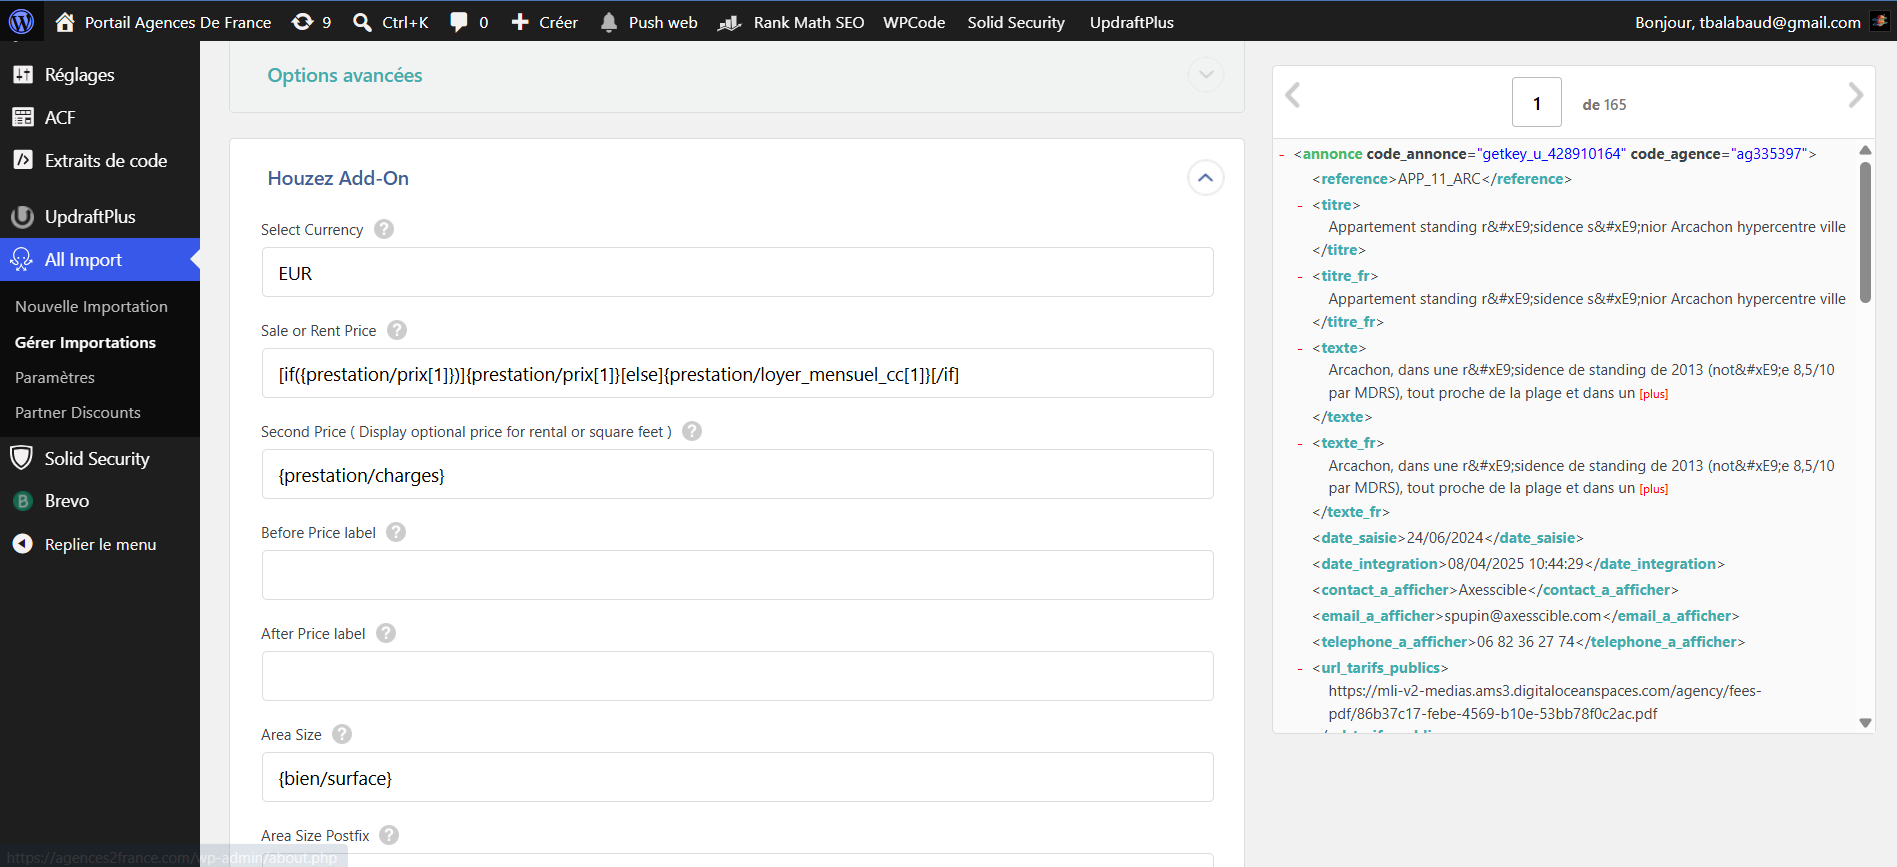Focus the Second Price field
1897x867 pixels.
(x=738, y=474)
